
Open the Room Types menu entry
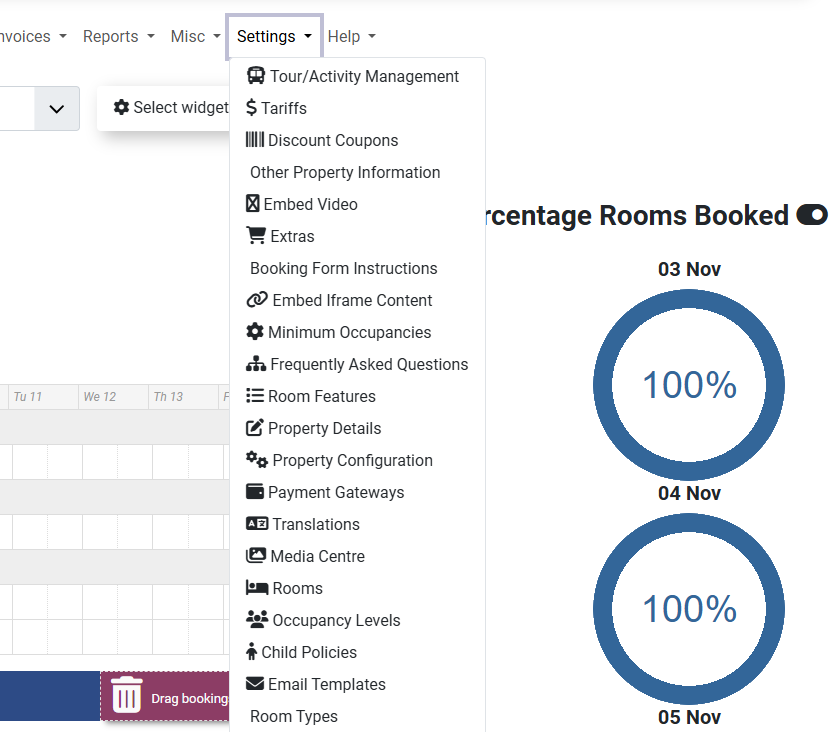294,716
